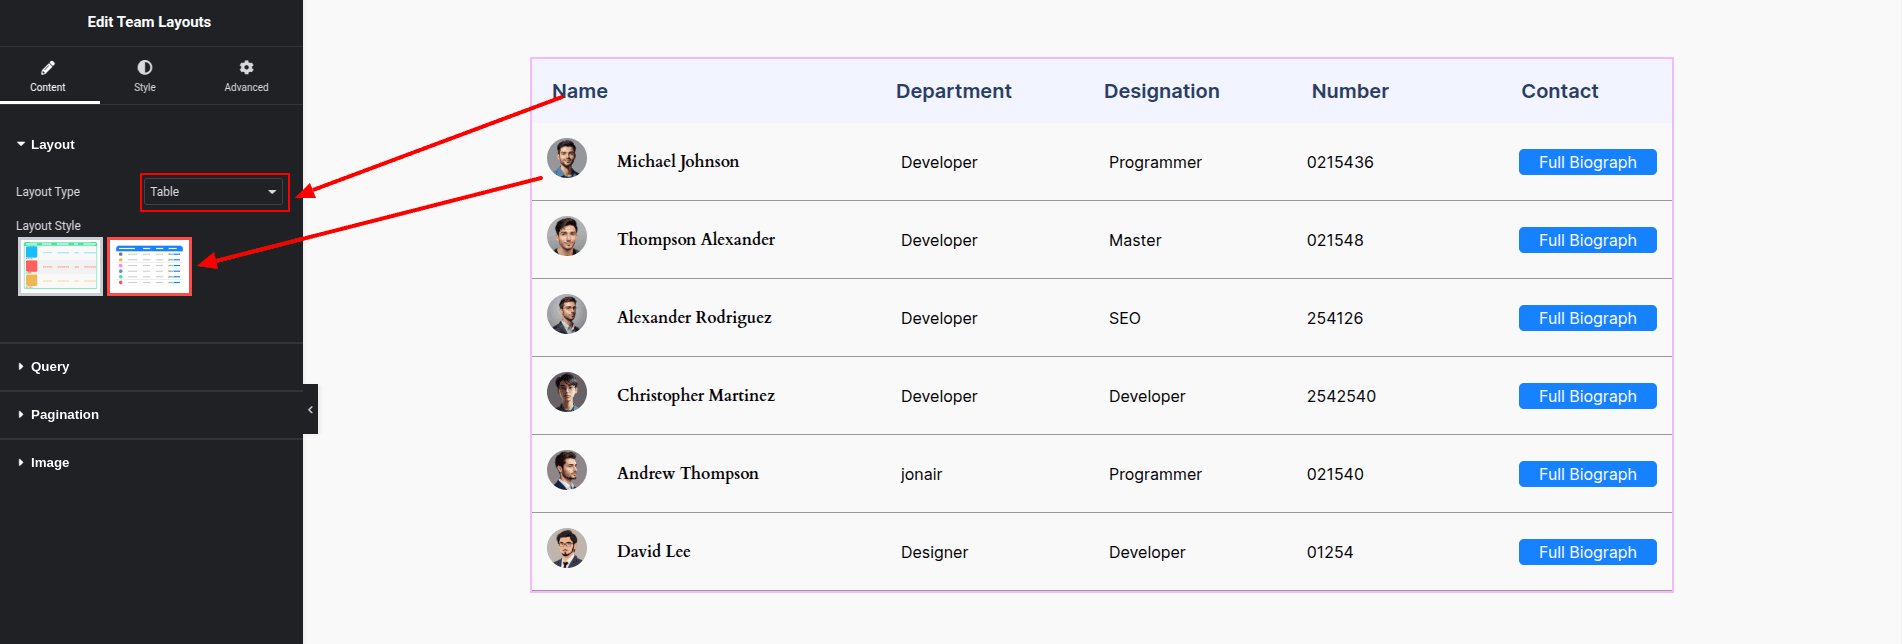Click Full Biograph button for Alexander Rodriguez
Image resolution: width=1902 pixels, height=644 pixels.
(x=1587, y=318)
